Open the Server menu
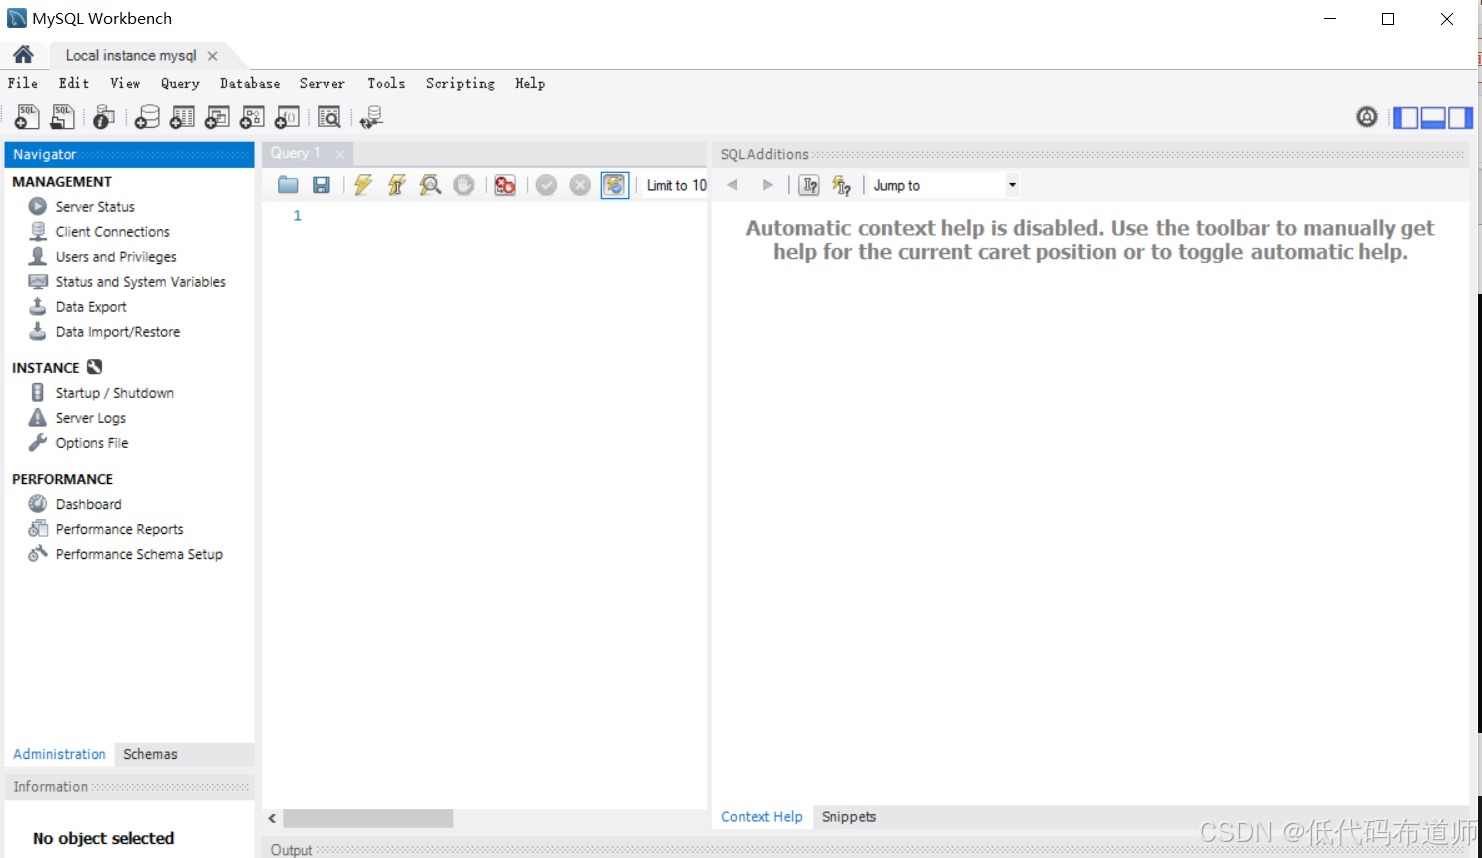The height and width of the screenshot is (858, 1482). click(x=322, y=83)
